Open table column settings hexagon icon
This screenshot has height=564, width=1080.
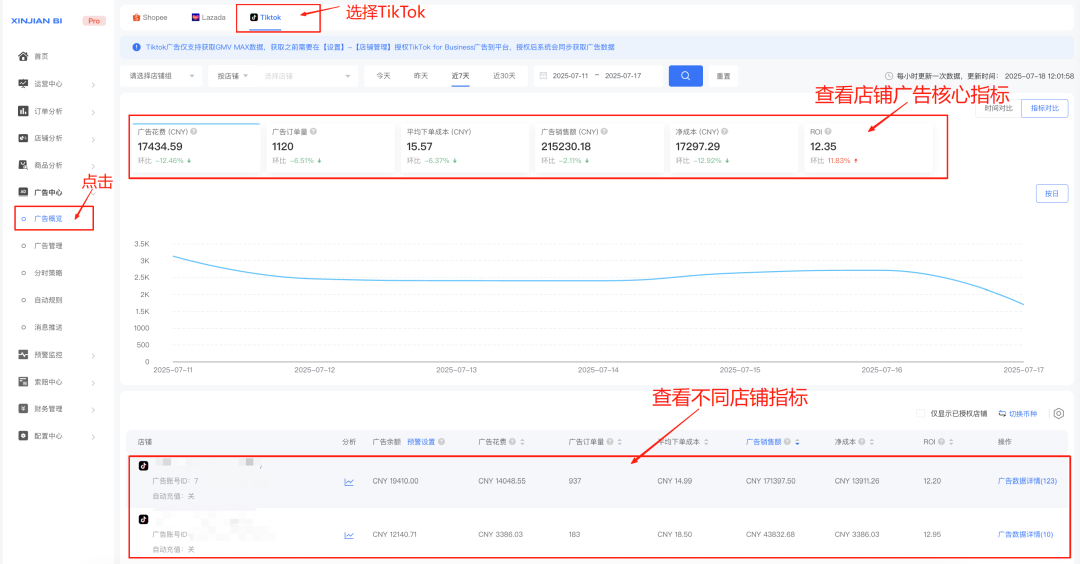[x=1059, y=413]
